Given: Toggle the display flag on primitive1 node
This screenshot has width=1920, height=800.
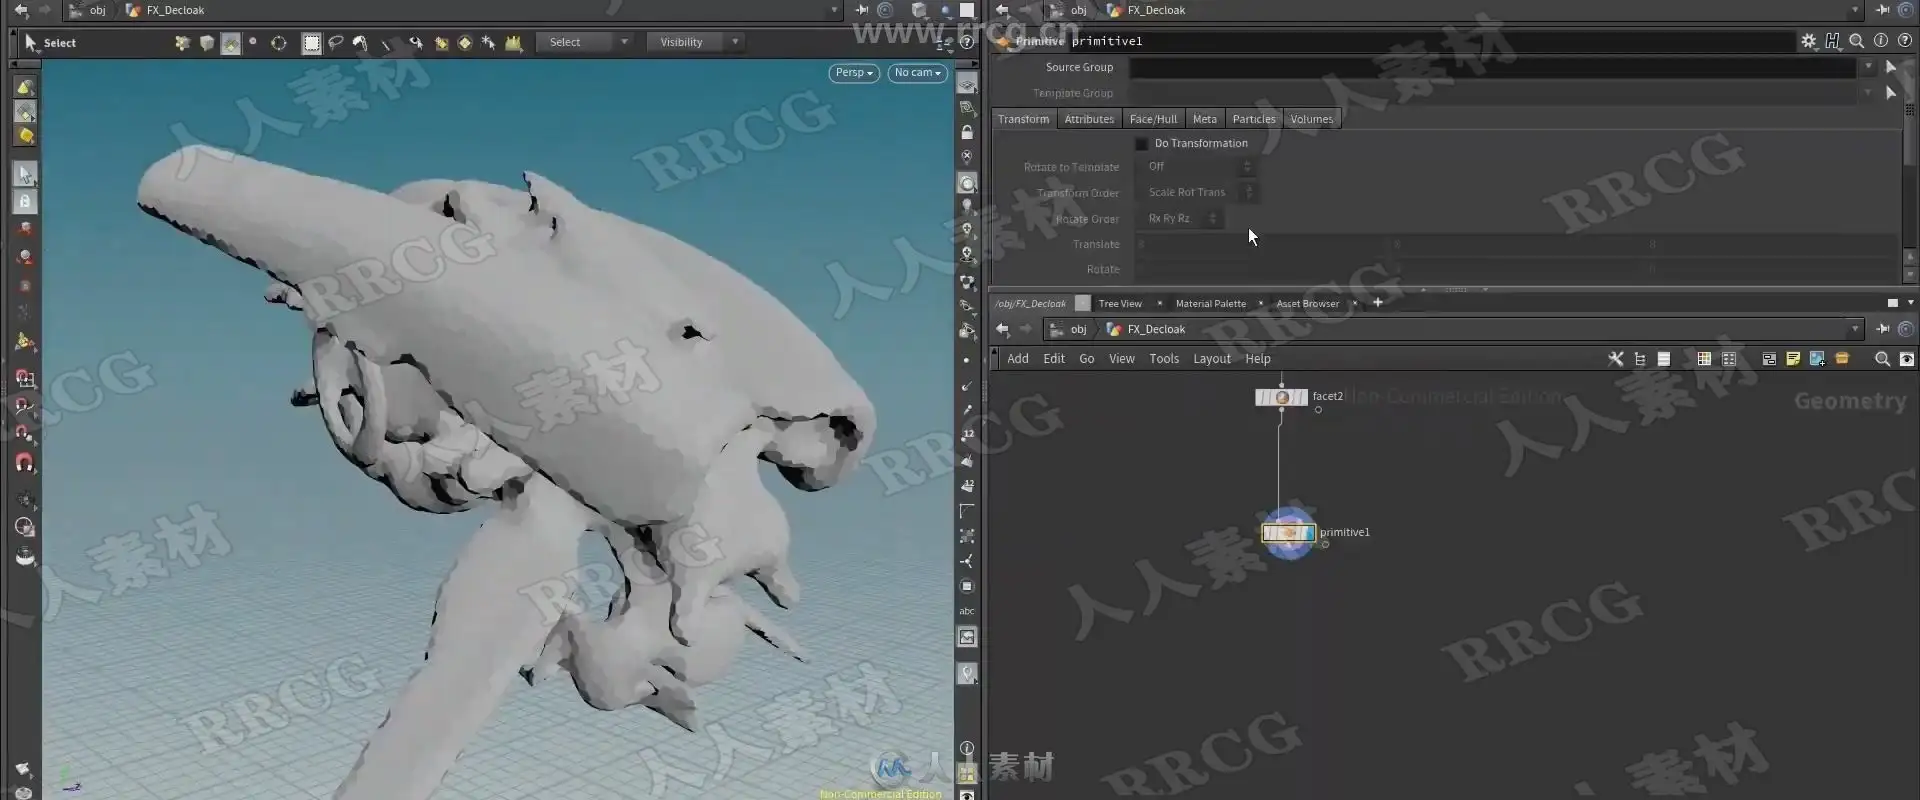Looking at the screenshot, I should (1308, 533).
